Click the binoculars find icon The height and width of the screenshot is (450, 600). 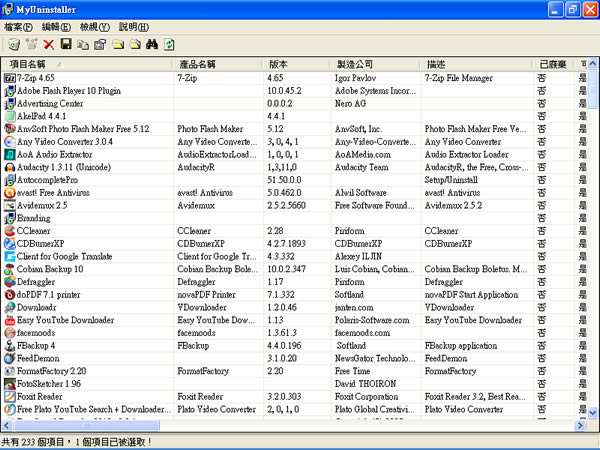coord(152,44)
